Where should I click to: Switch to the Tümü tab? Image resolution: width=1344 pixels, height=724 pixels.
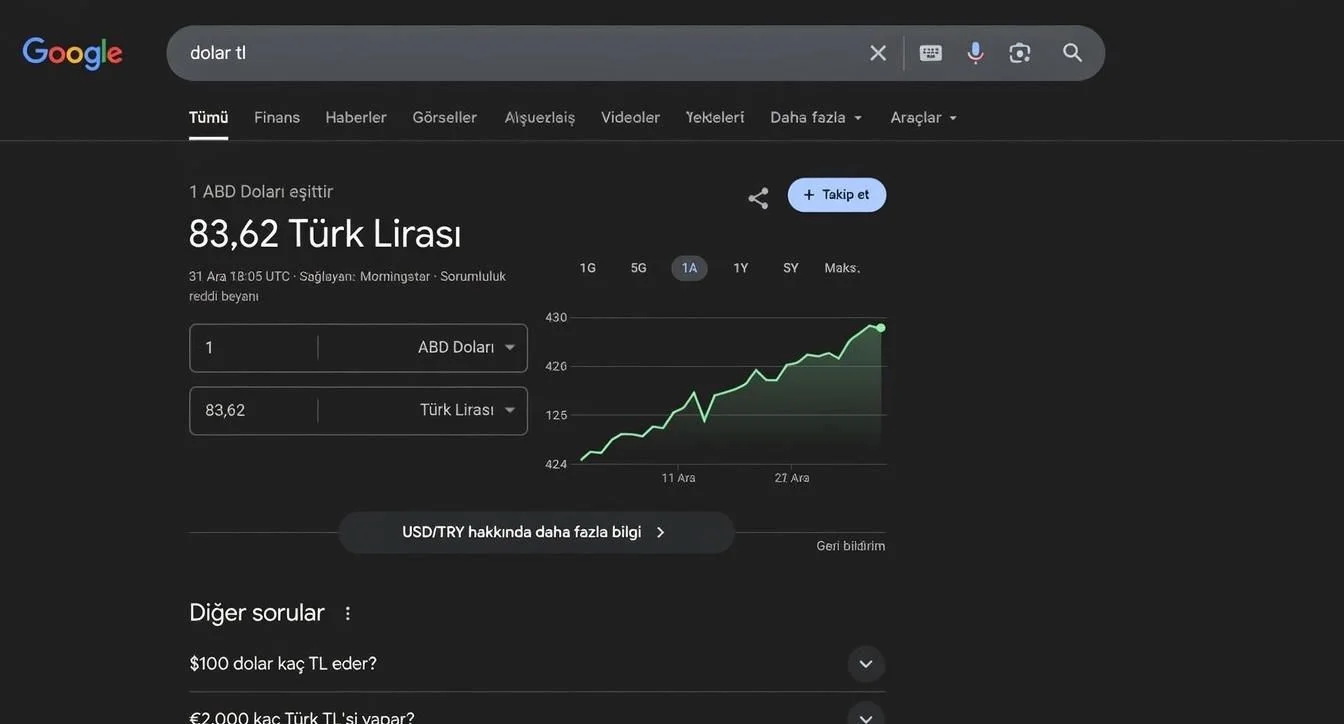tap(209, 117)
